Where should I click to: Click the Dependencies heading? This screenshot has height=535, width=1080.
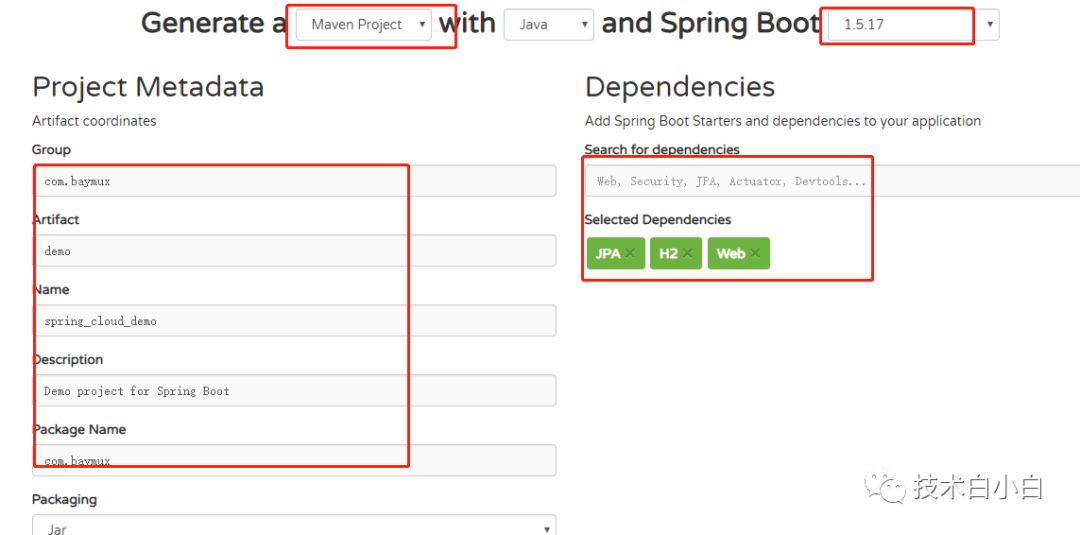pos(680,87)
